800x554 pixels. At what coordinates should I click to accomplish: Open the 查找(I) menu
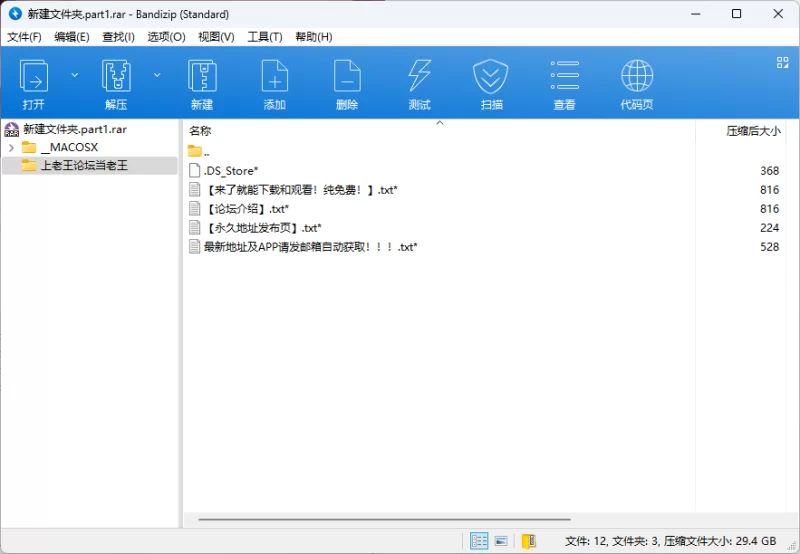[x=118, y=37]
